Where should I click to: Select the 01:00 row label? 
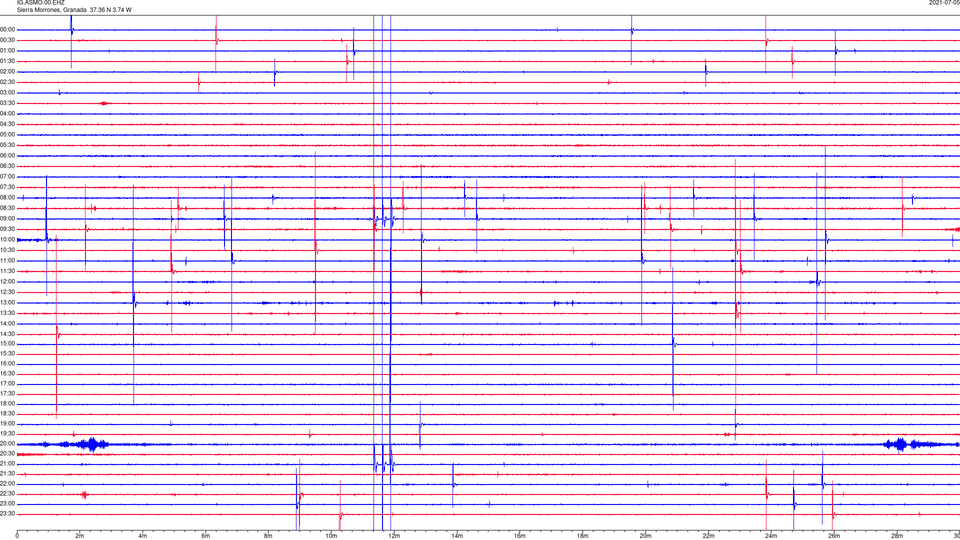tap(8, 51)
